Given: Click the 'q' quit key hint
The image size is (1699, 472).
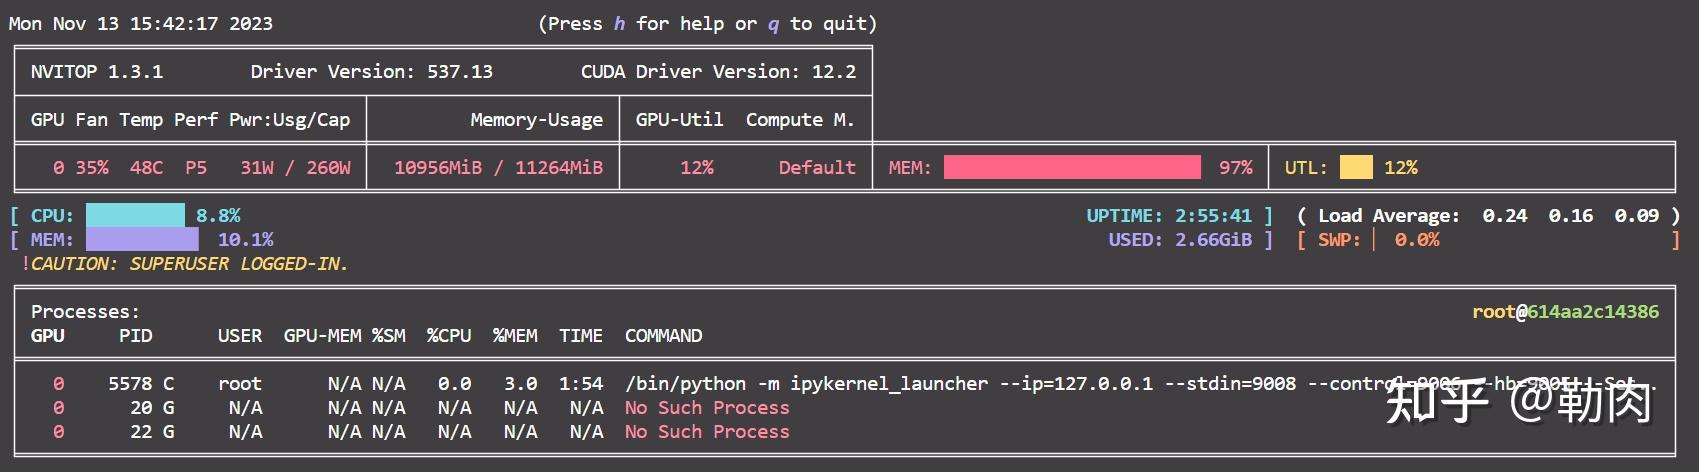Looking at the screenshot, I should pos(773,24).
